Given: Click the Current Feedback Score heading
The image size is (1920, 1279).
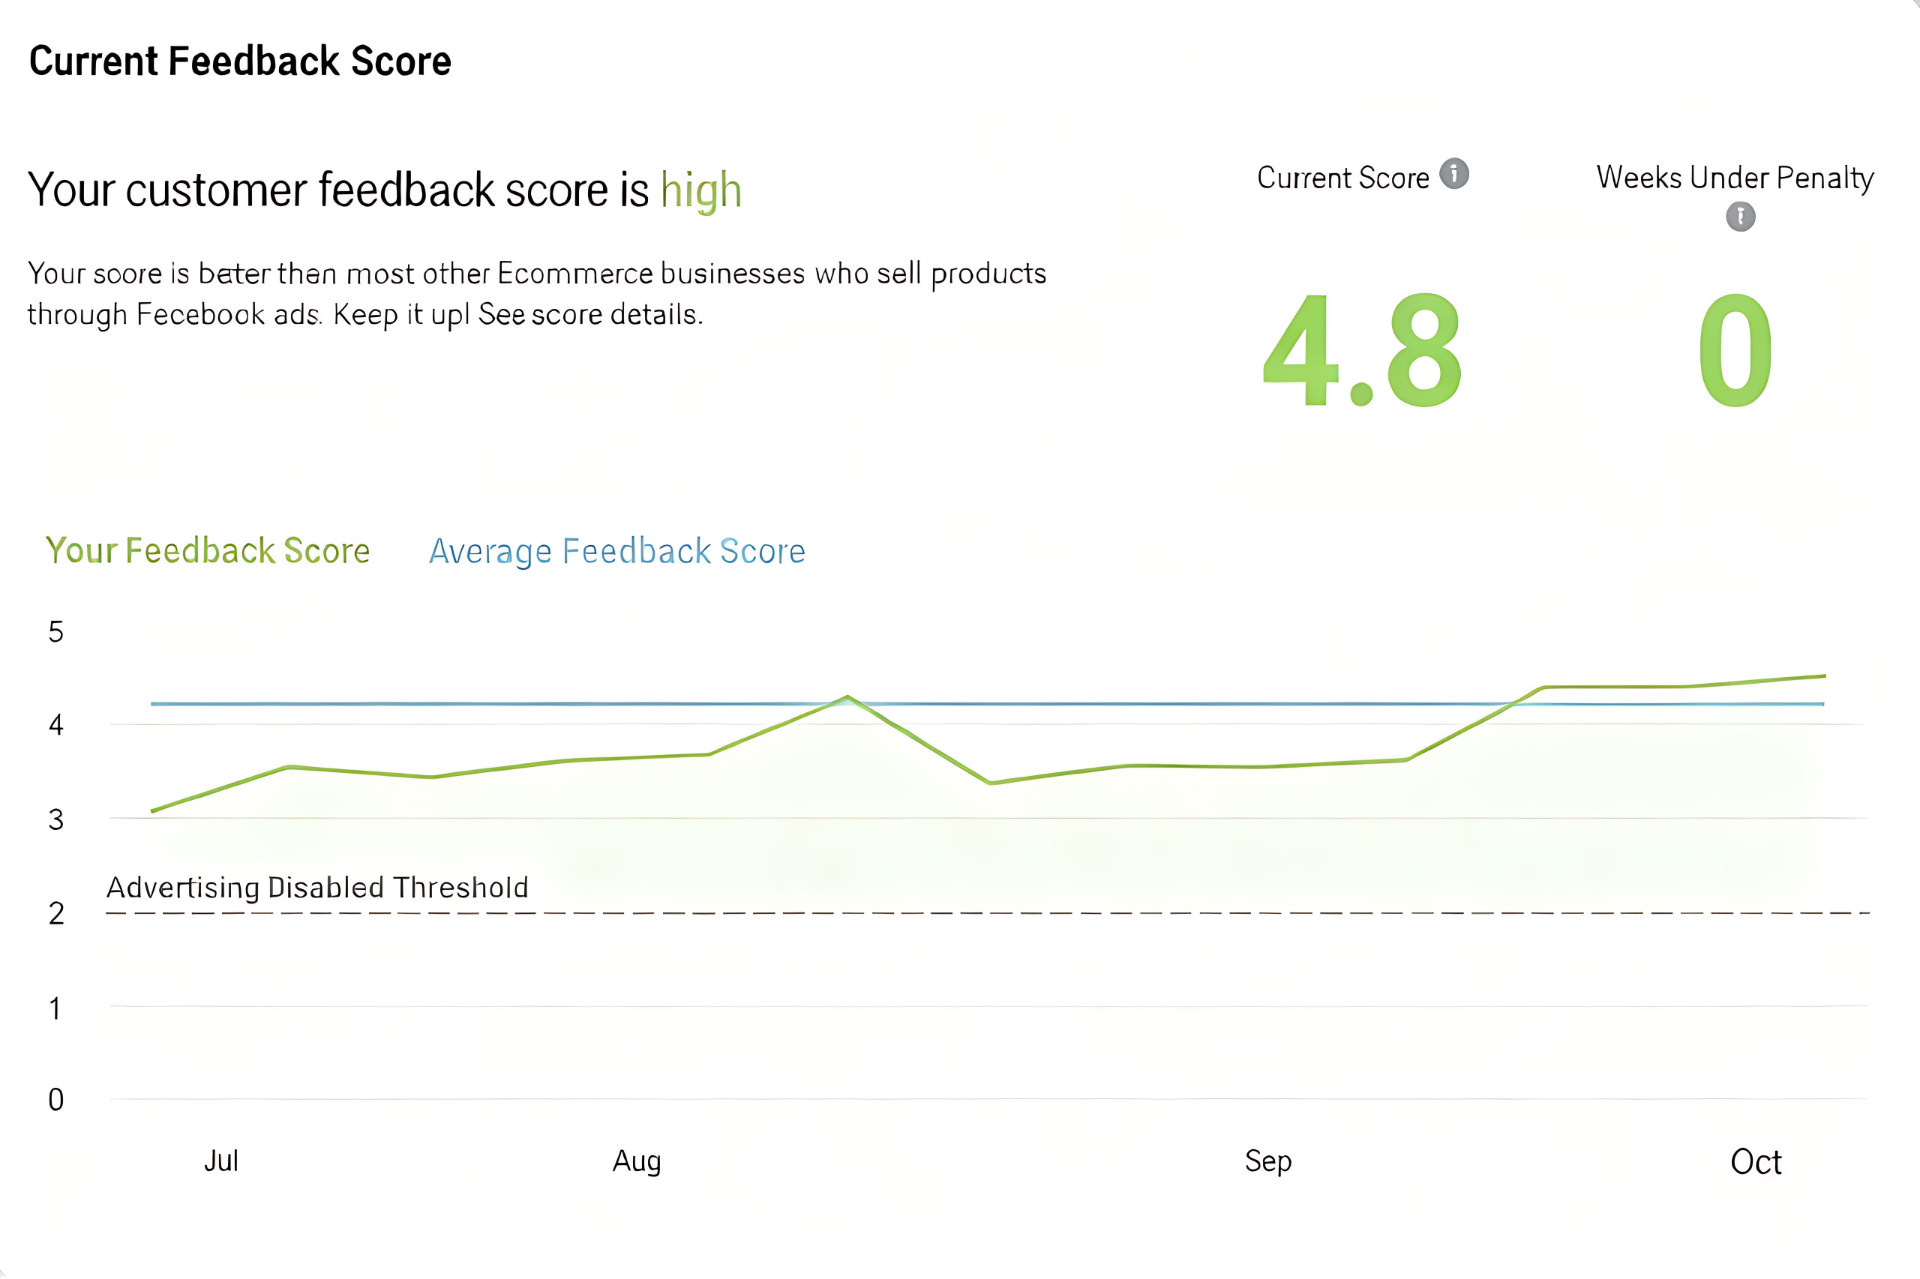Looking at the screenshot, I should (240, 61).
